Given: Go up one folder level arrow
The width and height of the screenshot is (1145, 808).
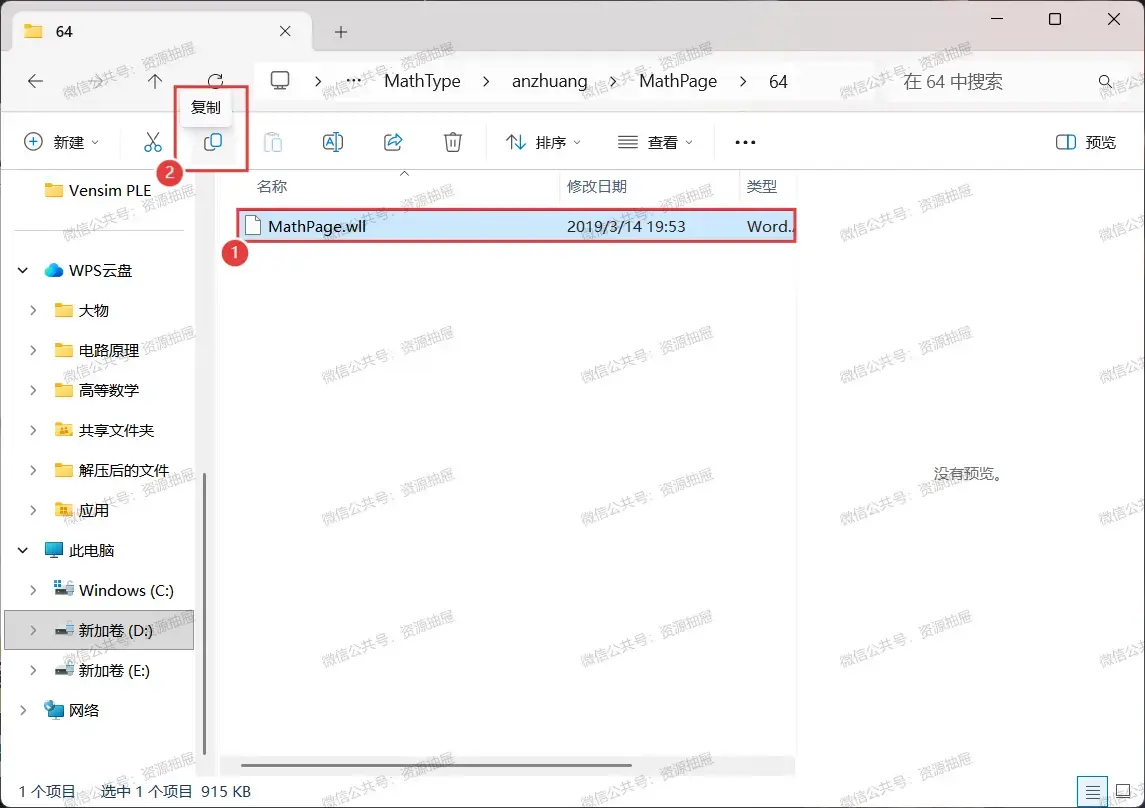Looking at the screenshot, I should pyautogui.click(x=155, y=81).
